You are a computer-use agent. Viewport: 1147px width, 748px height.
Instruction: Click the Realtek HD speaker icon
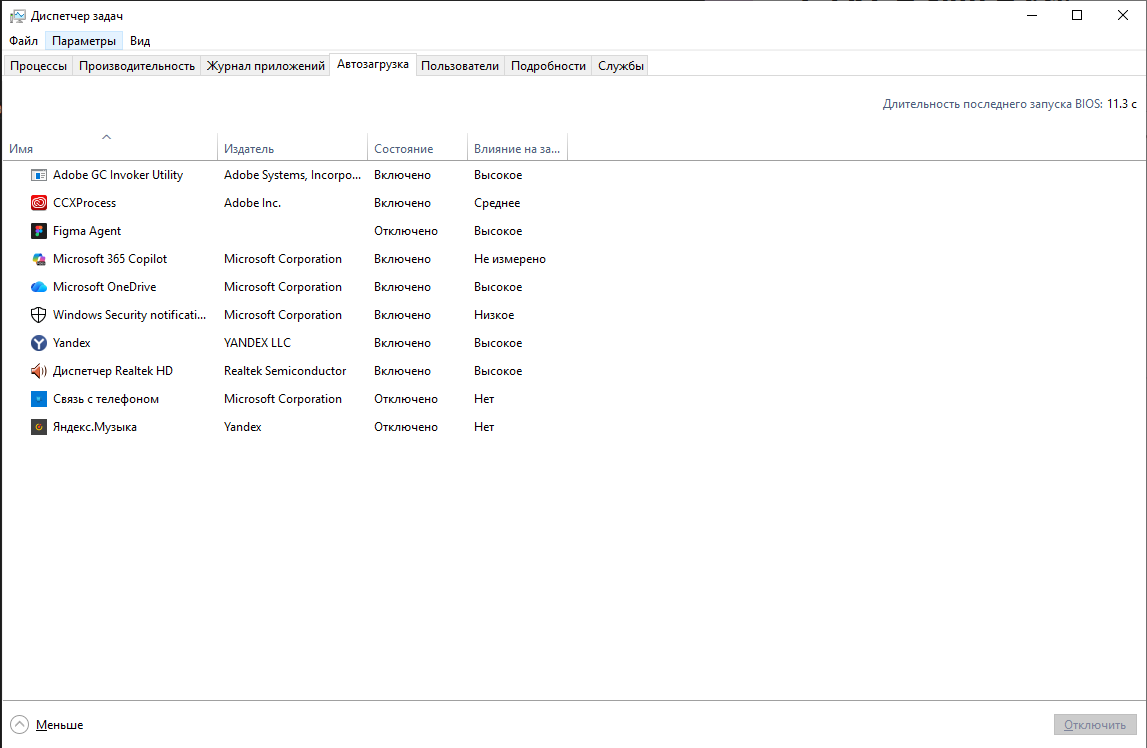(39, 371)
